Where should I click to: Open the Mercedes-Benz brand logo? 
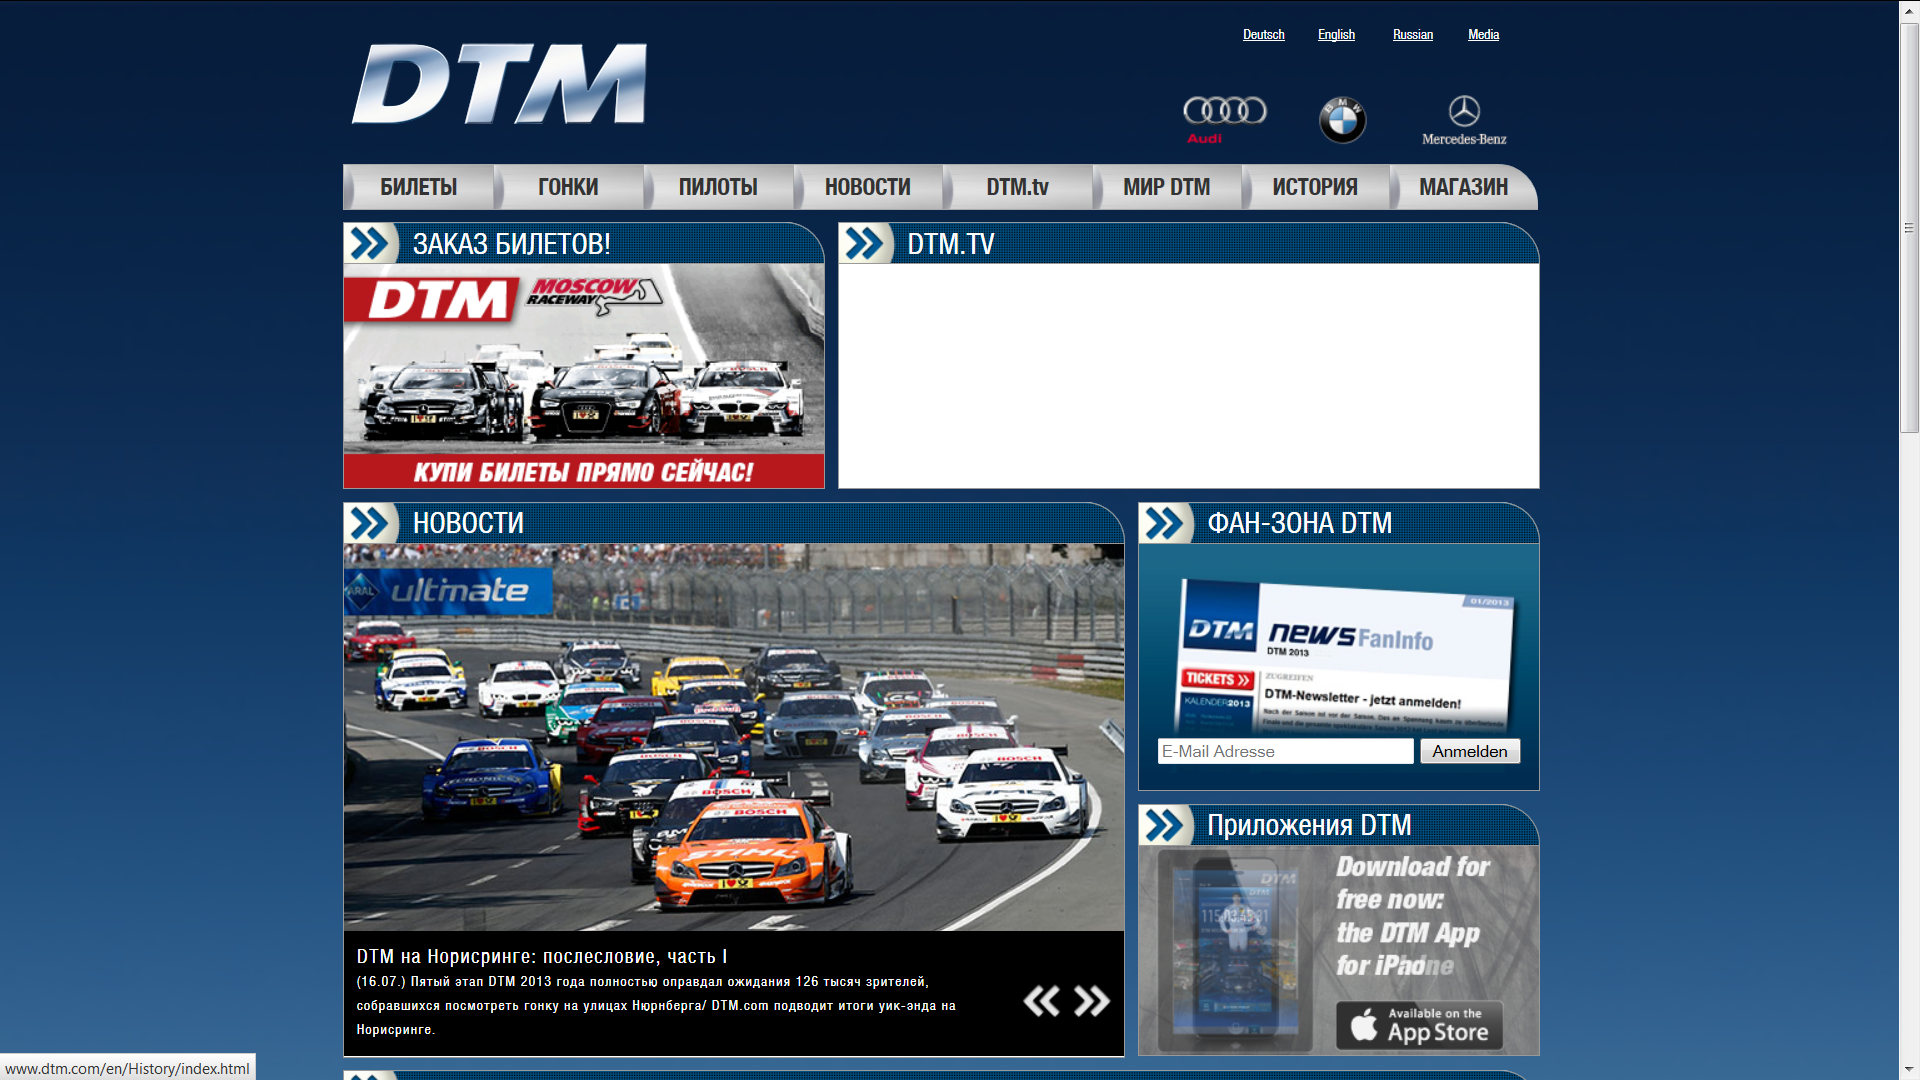coord(1464,120)
